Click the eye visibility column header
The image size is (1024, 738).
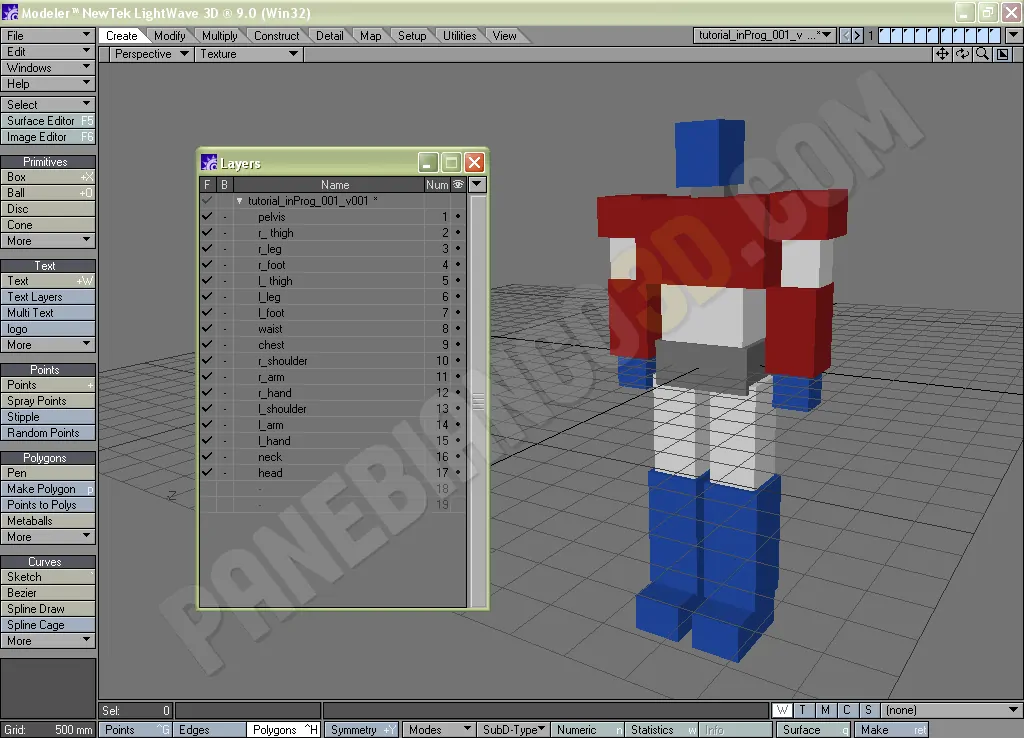tap(458, 185)
